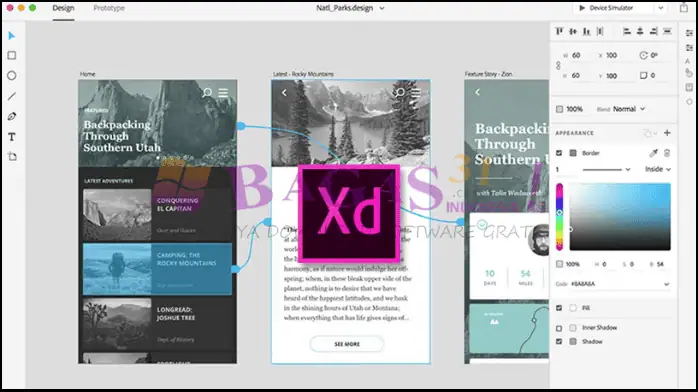Go back on Feature Story artboard
This screenshot has width=698, height=392.
(477, 92)
